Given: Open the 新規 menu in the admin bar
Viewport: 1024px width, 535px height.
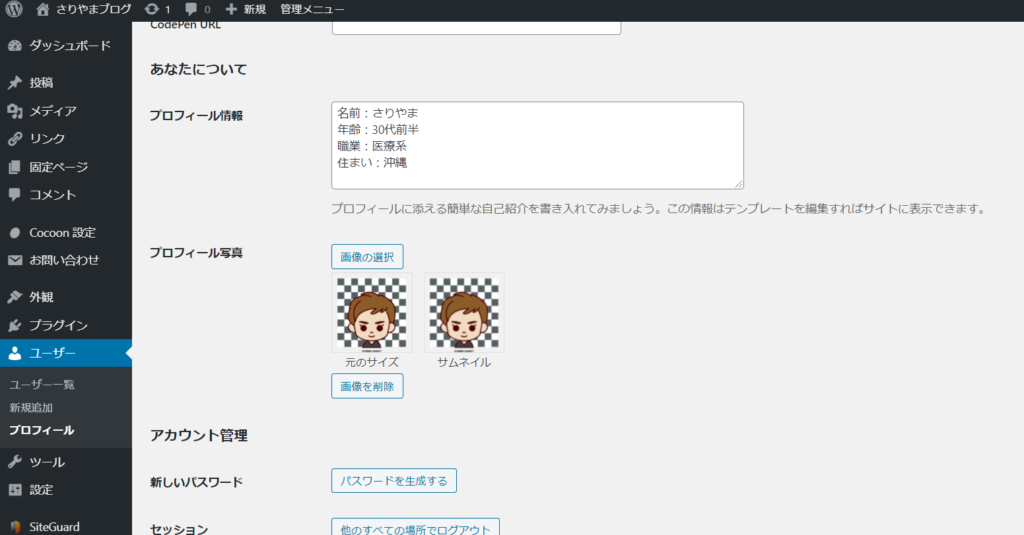Looking at the screenshot, I should tap(255, 9).
